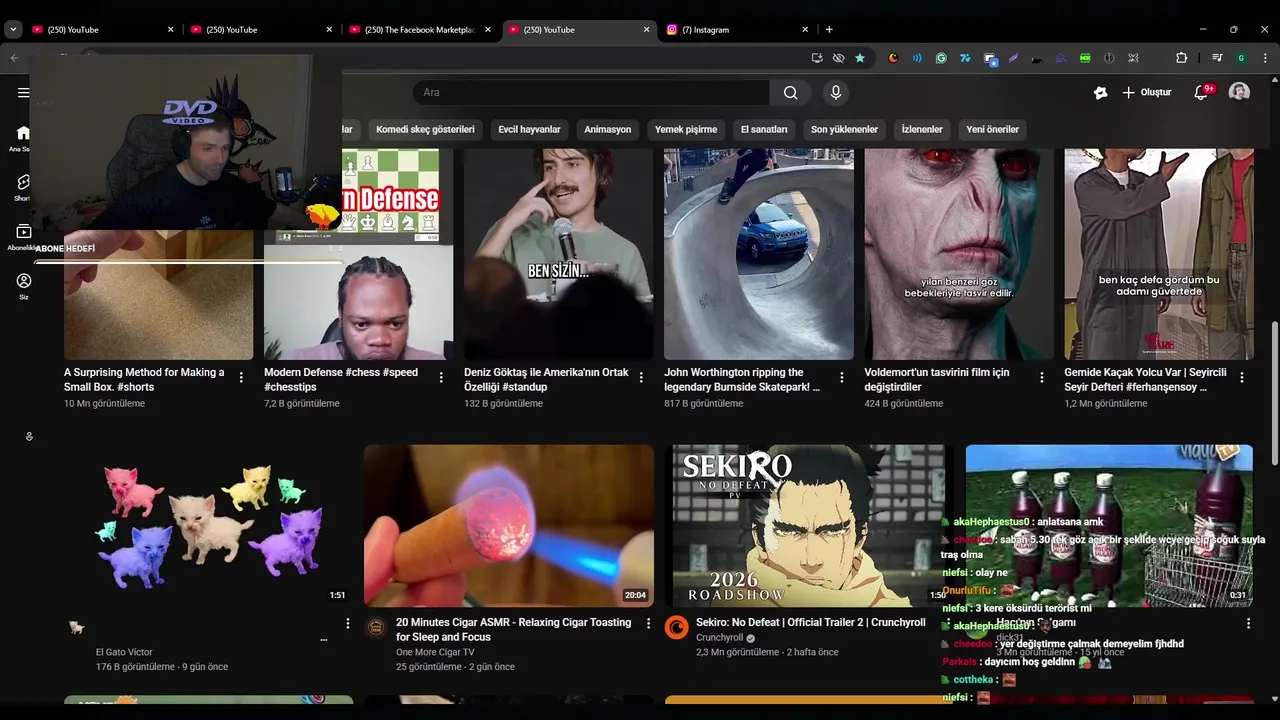Screen dimensions: 1280x720
Task: Open options for Modern Defense chess short
Action: tap(441, 378)
